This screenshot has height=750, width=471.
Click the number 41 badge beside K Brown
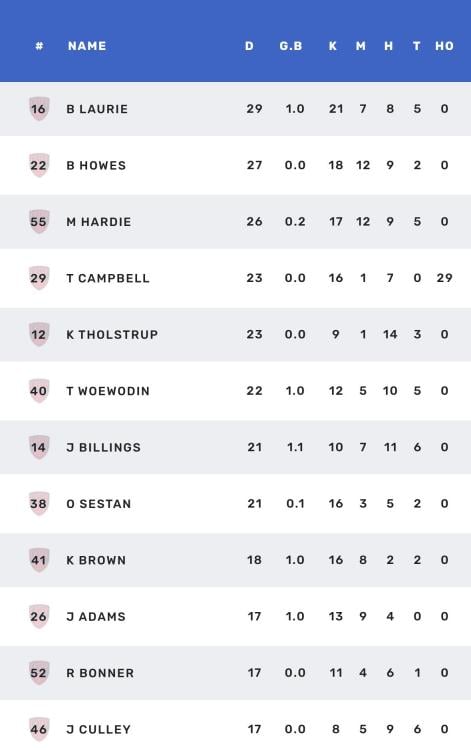pyautogui.click(x=39, y=561)
